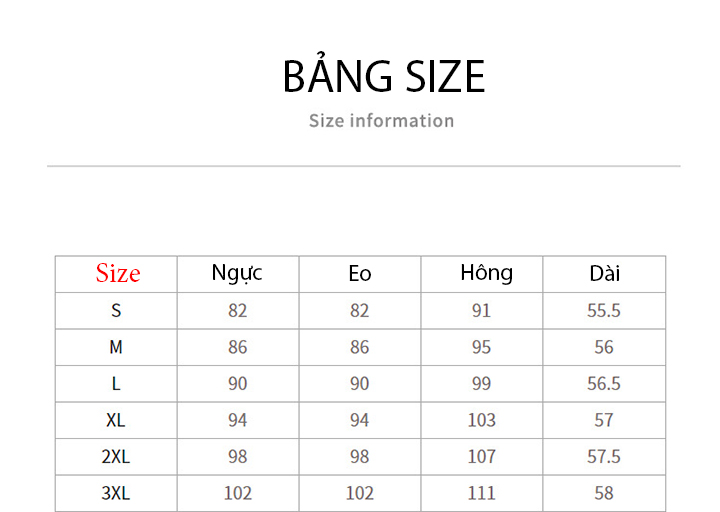Select the 111 hip value for 3XL
The image size is (720, 512).
pos(482,493)
